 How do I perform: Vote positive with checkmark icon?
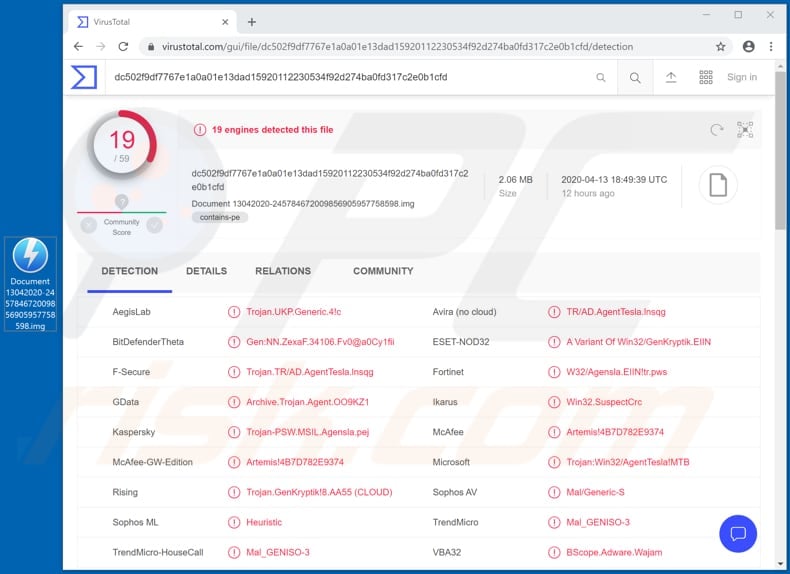tap(155, 225)
